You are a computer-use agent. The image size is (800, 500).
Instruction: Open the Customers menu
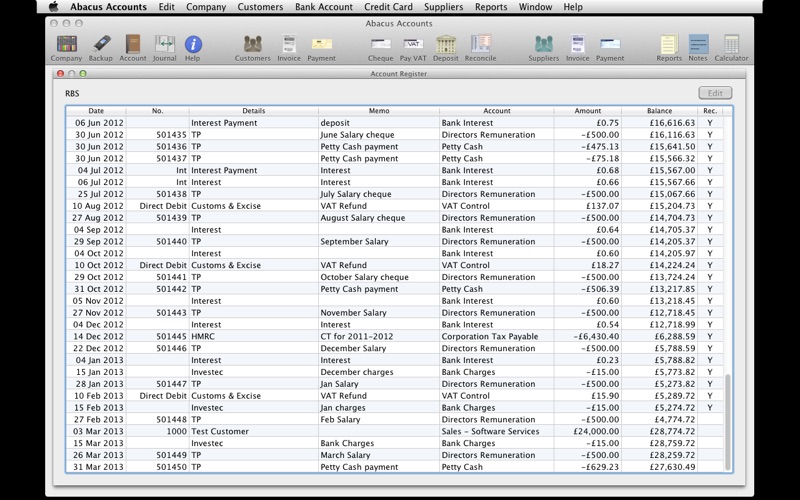(260, 7)
